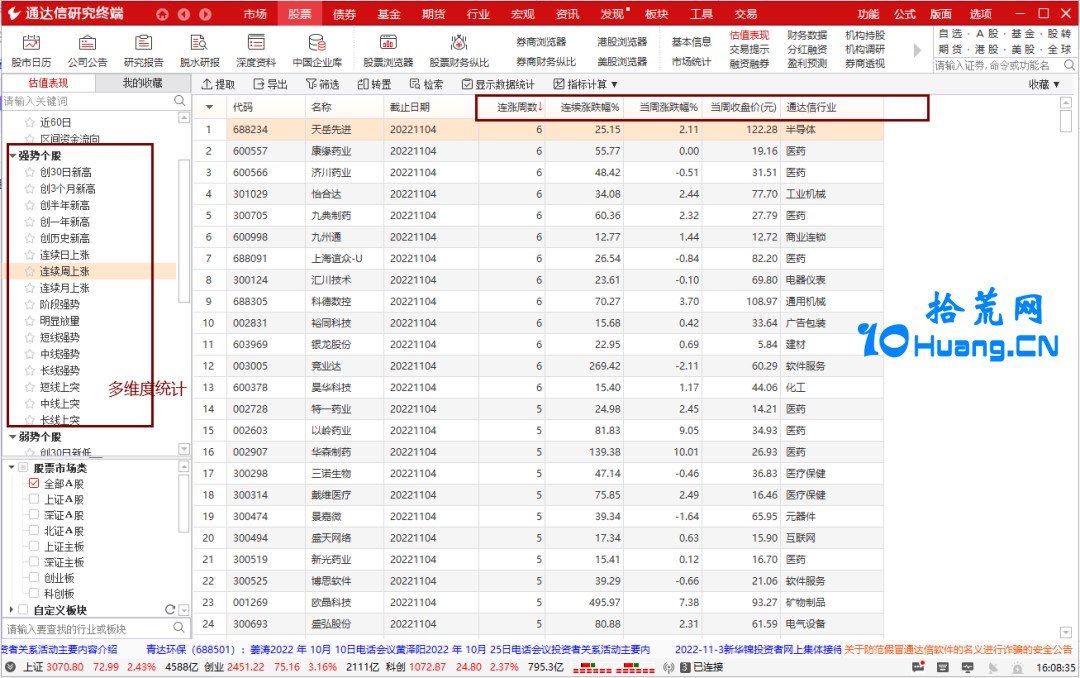1080x678 pixels.
Task: Open the 行业 menu
Action: pyautogui.click(x=478, y=14)
